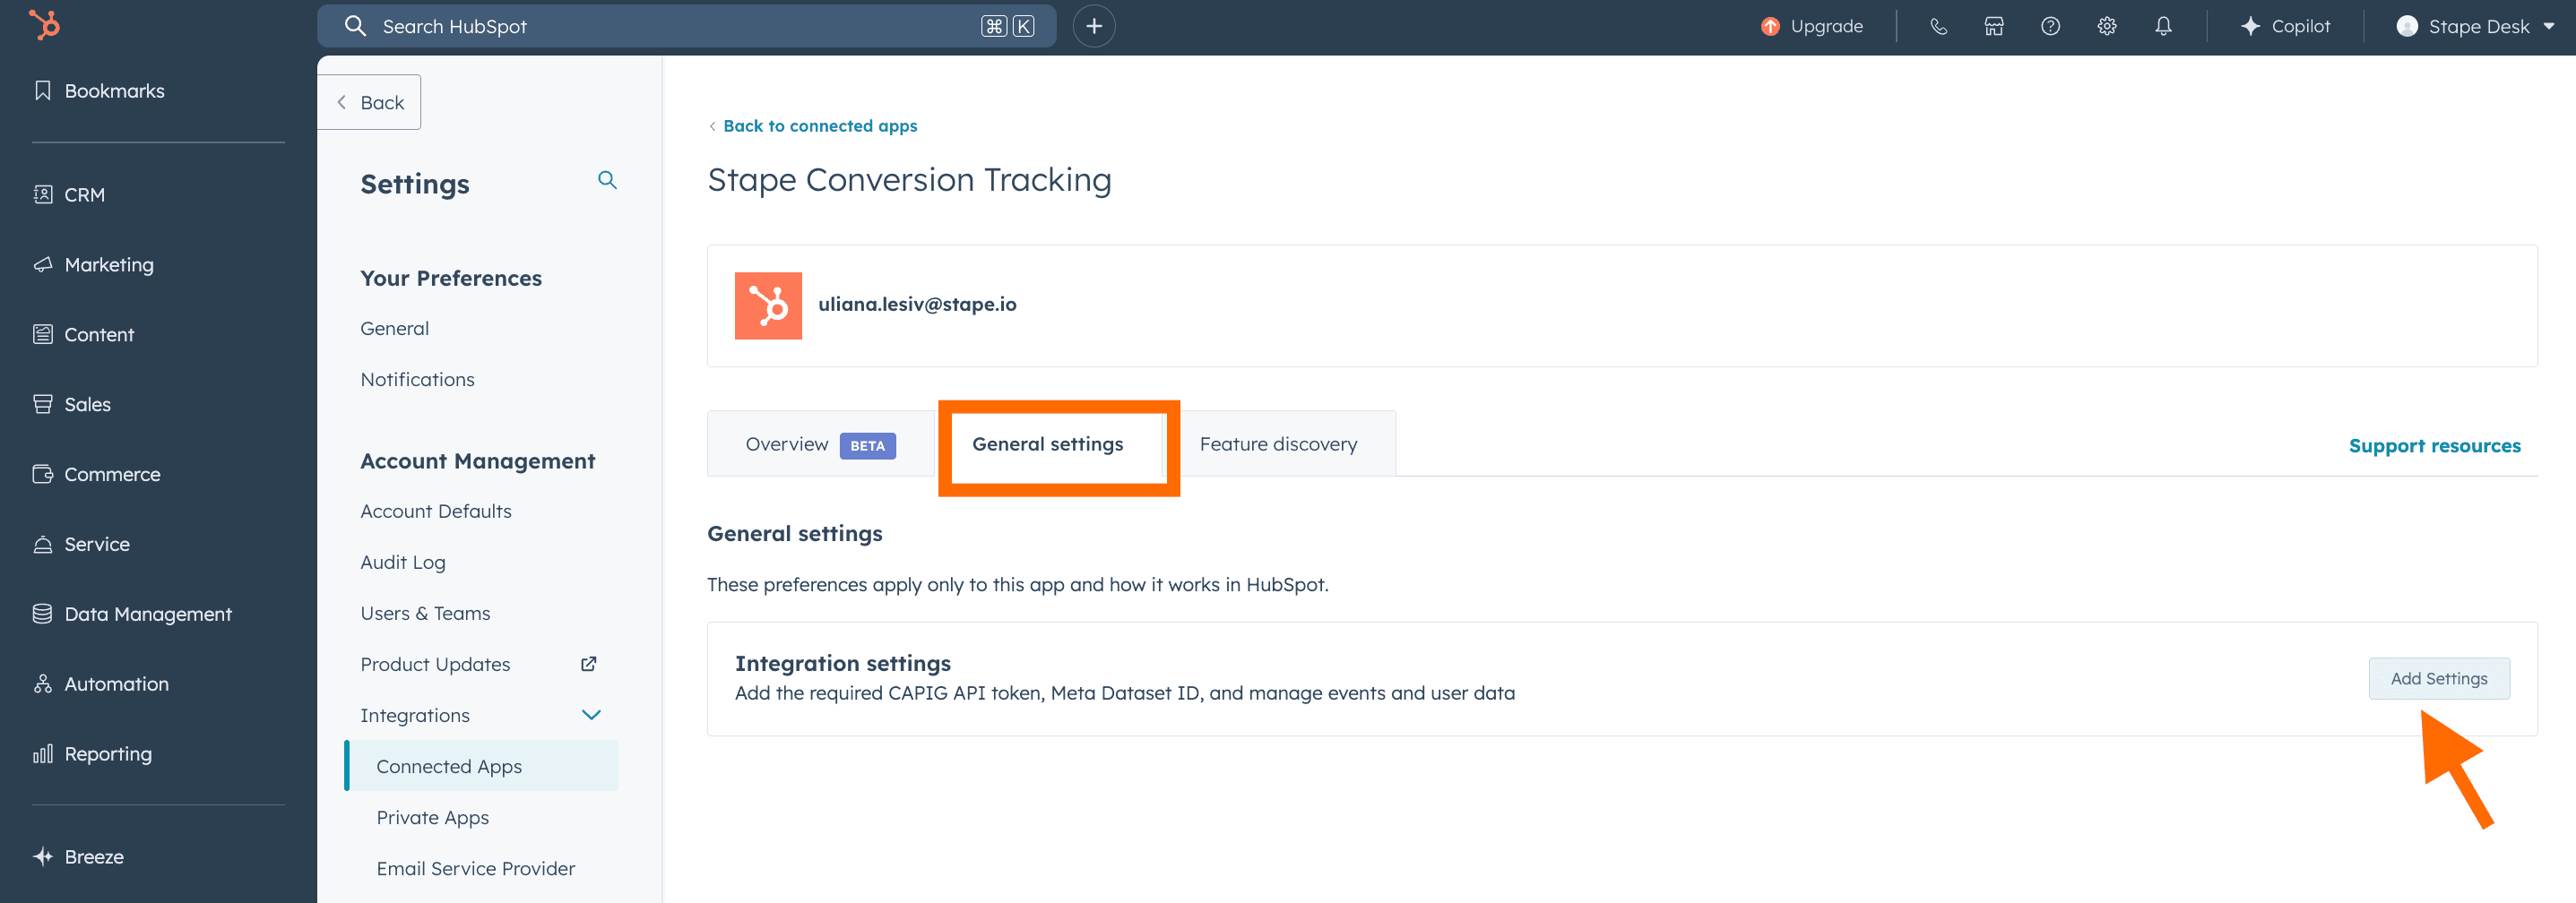Follow the Back to connected apps link
Image resolution: width=2576 pixels, height=903 pixels.
tap(819, 126)
